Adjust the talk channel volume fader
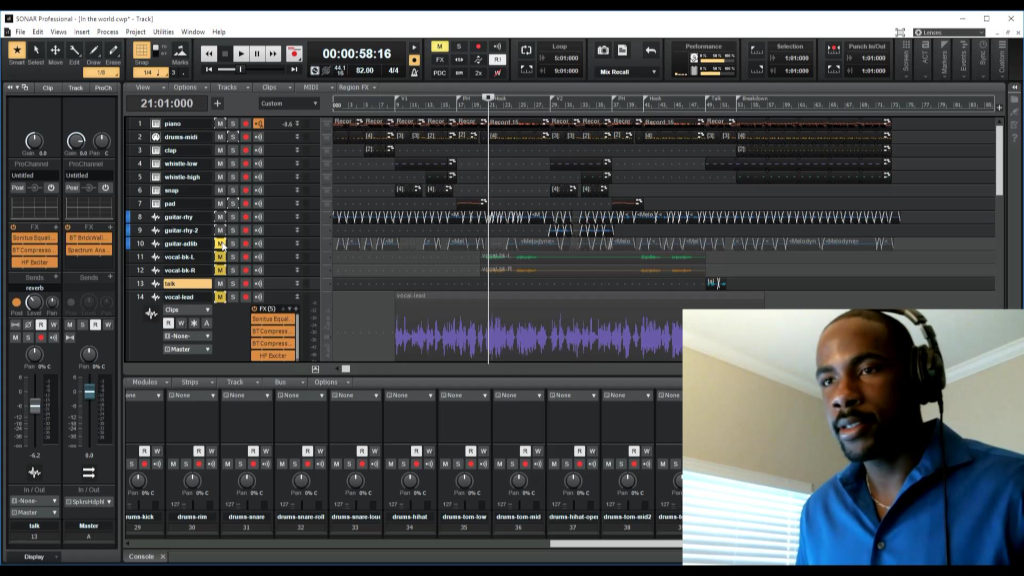 [x=35, y=406]
